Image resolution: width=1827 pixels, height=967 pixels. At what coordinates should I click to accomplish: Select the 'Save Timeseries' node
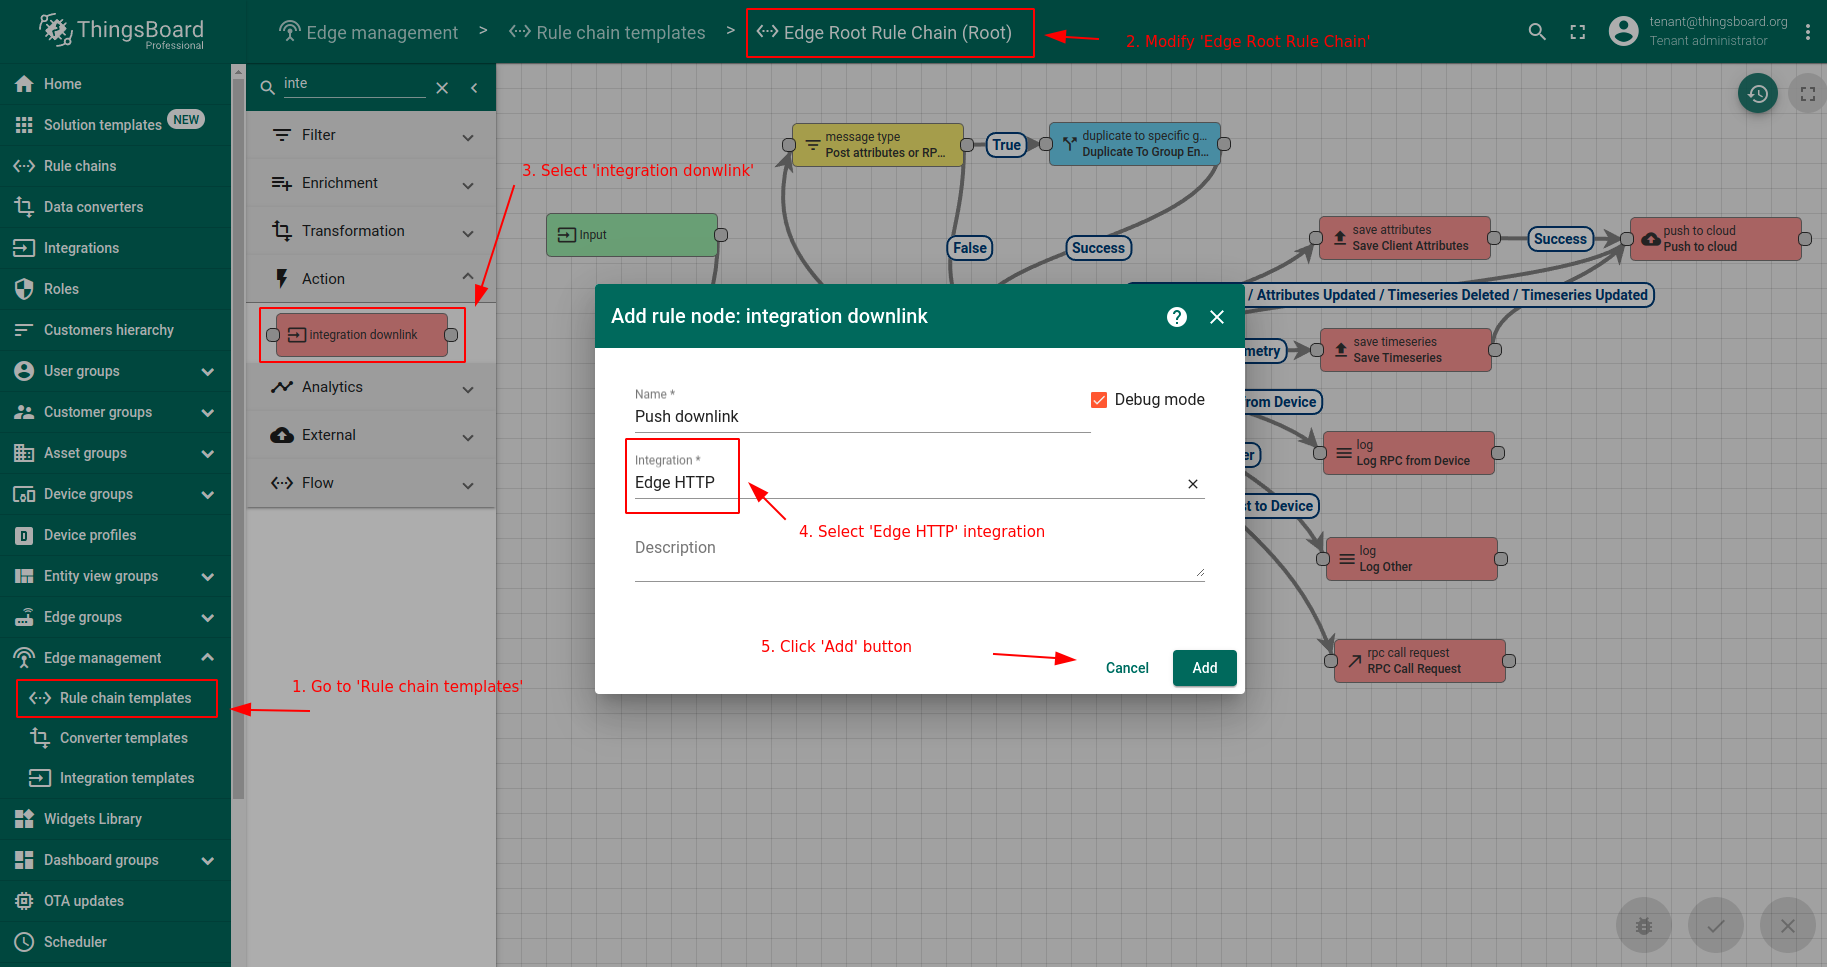1406,350
